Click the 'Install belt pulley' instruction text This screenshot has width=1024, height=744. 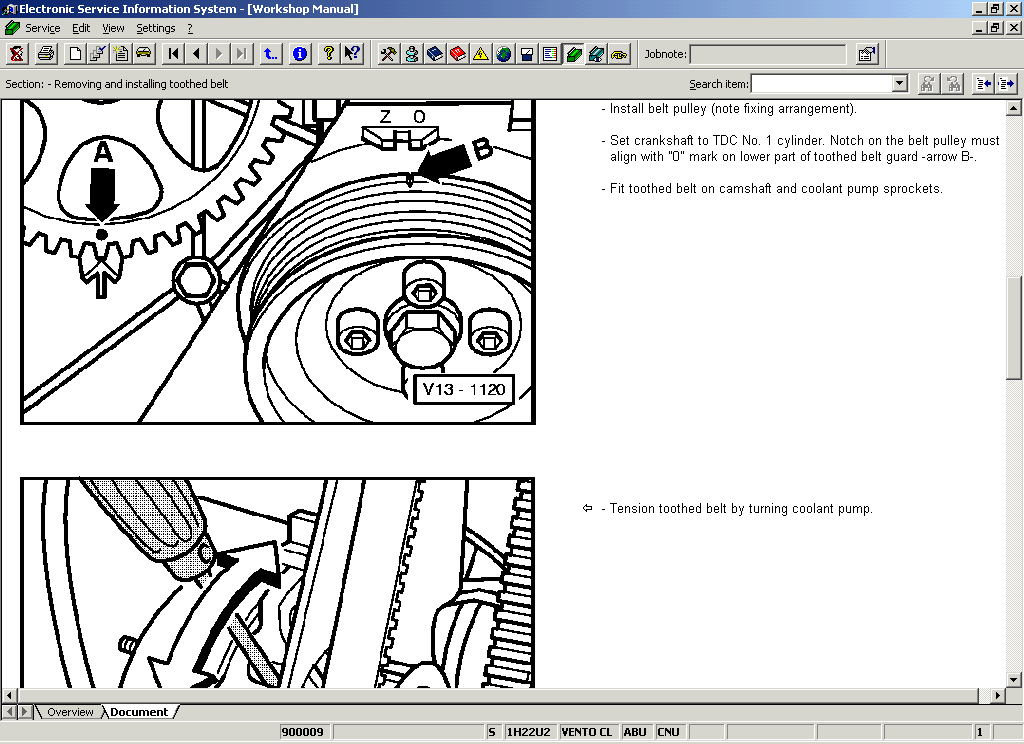pos(729,109)
